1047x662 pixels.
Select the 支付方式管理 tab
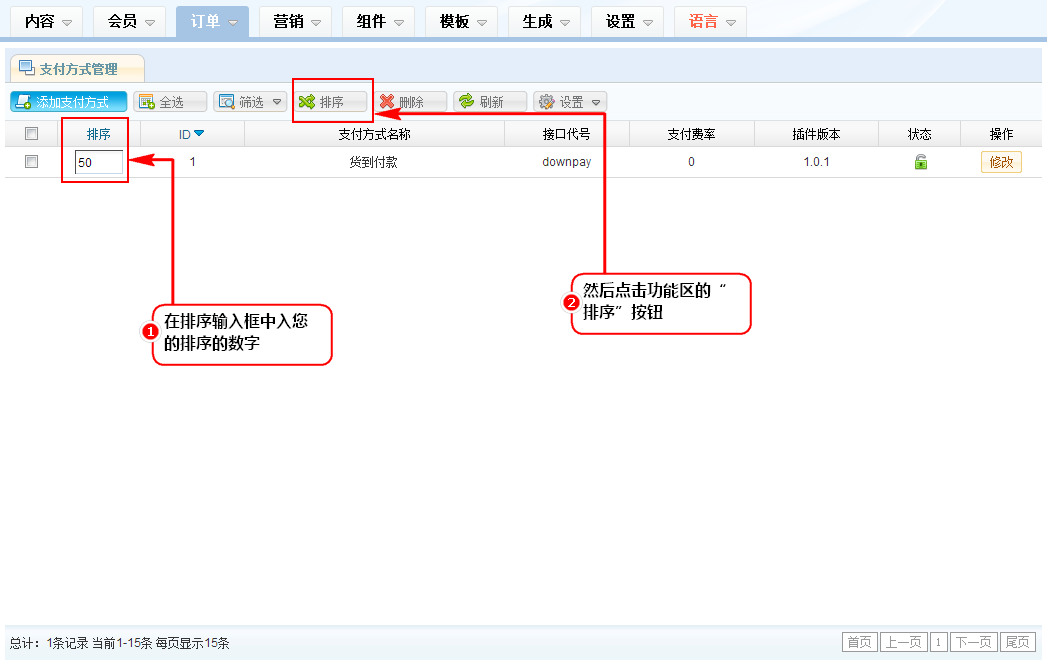tap(77, 69)
